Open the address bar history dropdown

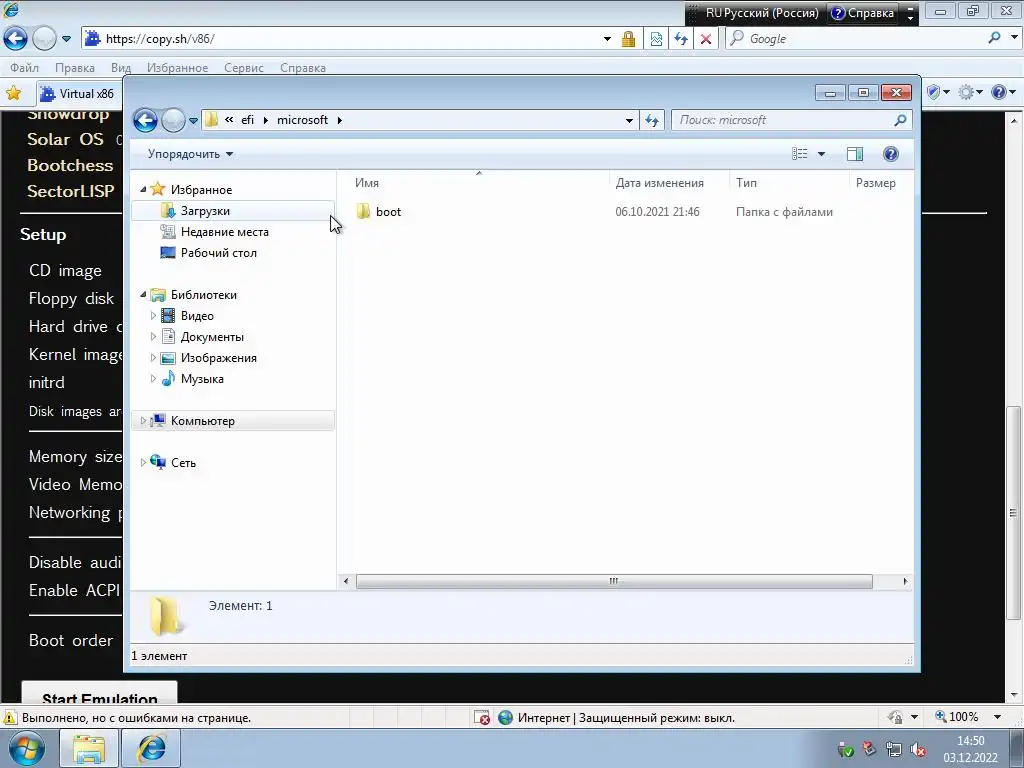coord(629,120)
